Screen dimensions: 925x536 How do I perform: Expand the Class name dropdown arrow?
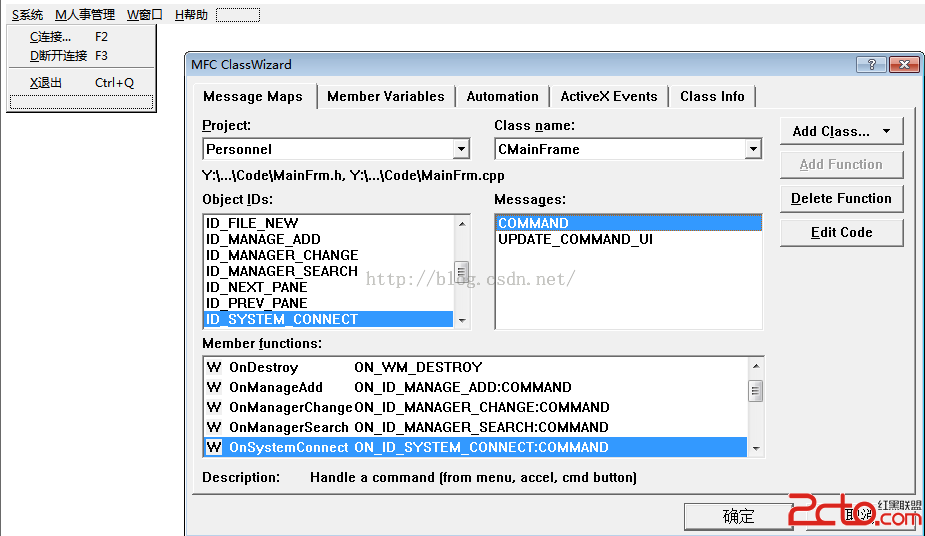753,149
